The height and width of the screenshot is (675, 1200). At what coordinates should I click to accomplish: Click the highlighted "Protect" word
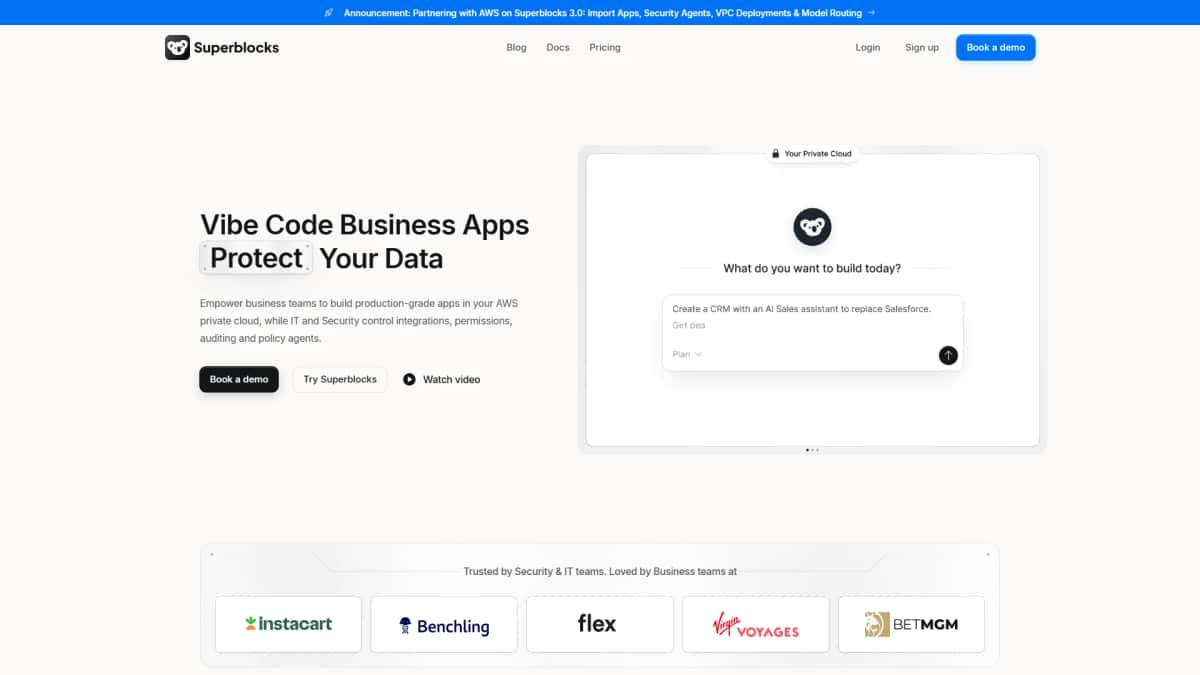click(x=256, y=258)
